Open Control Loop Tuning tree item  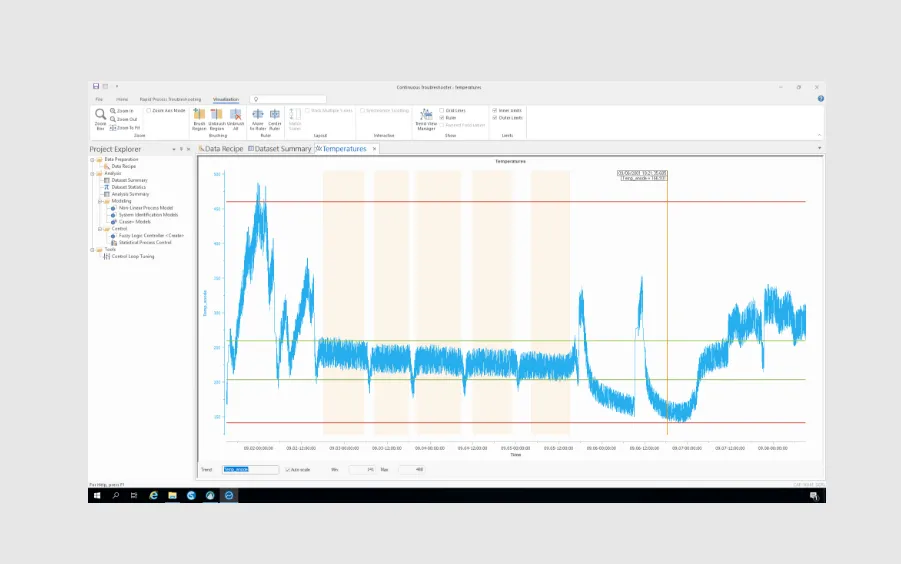pos(129,256)
